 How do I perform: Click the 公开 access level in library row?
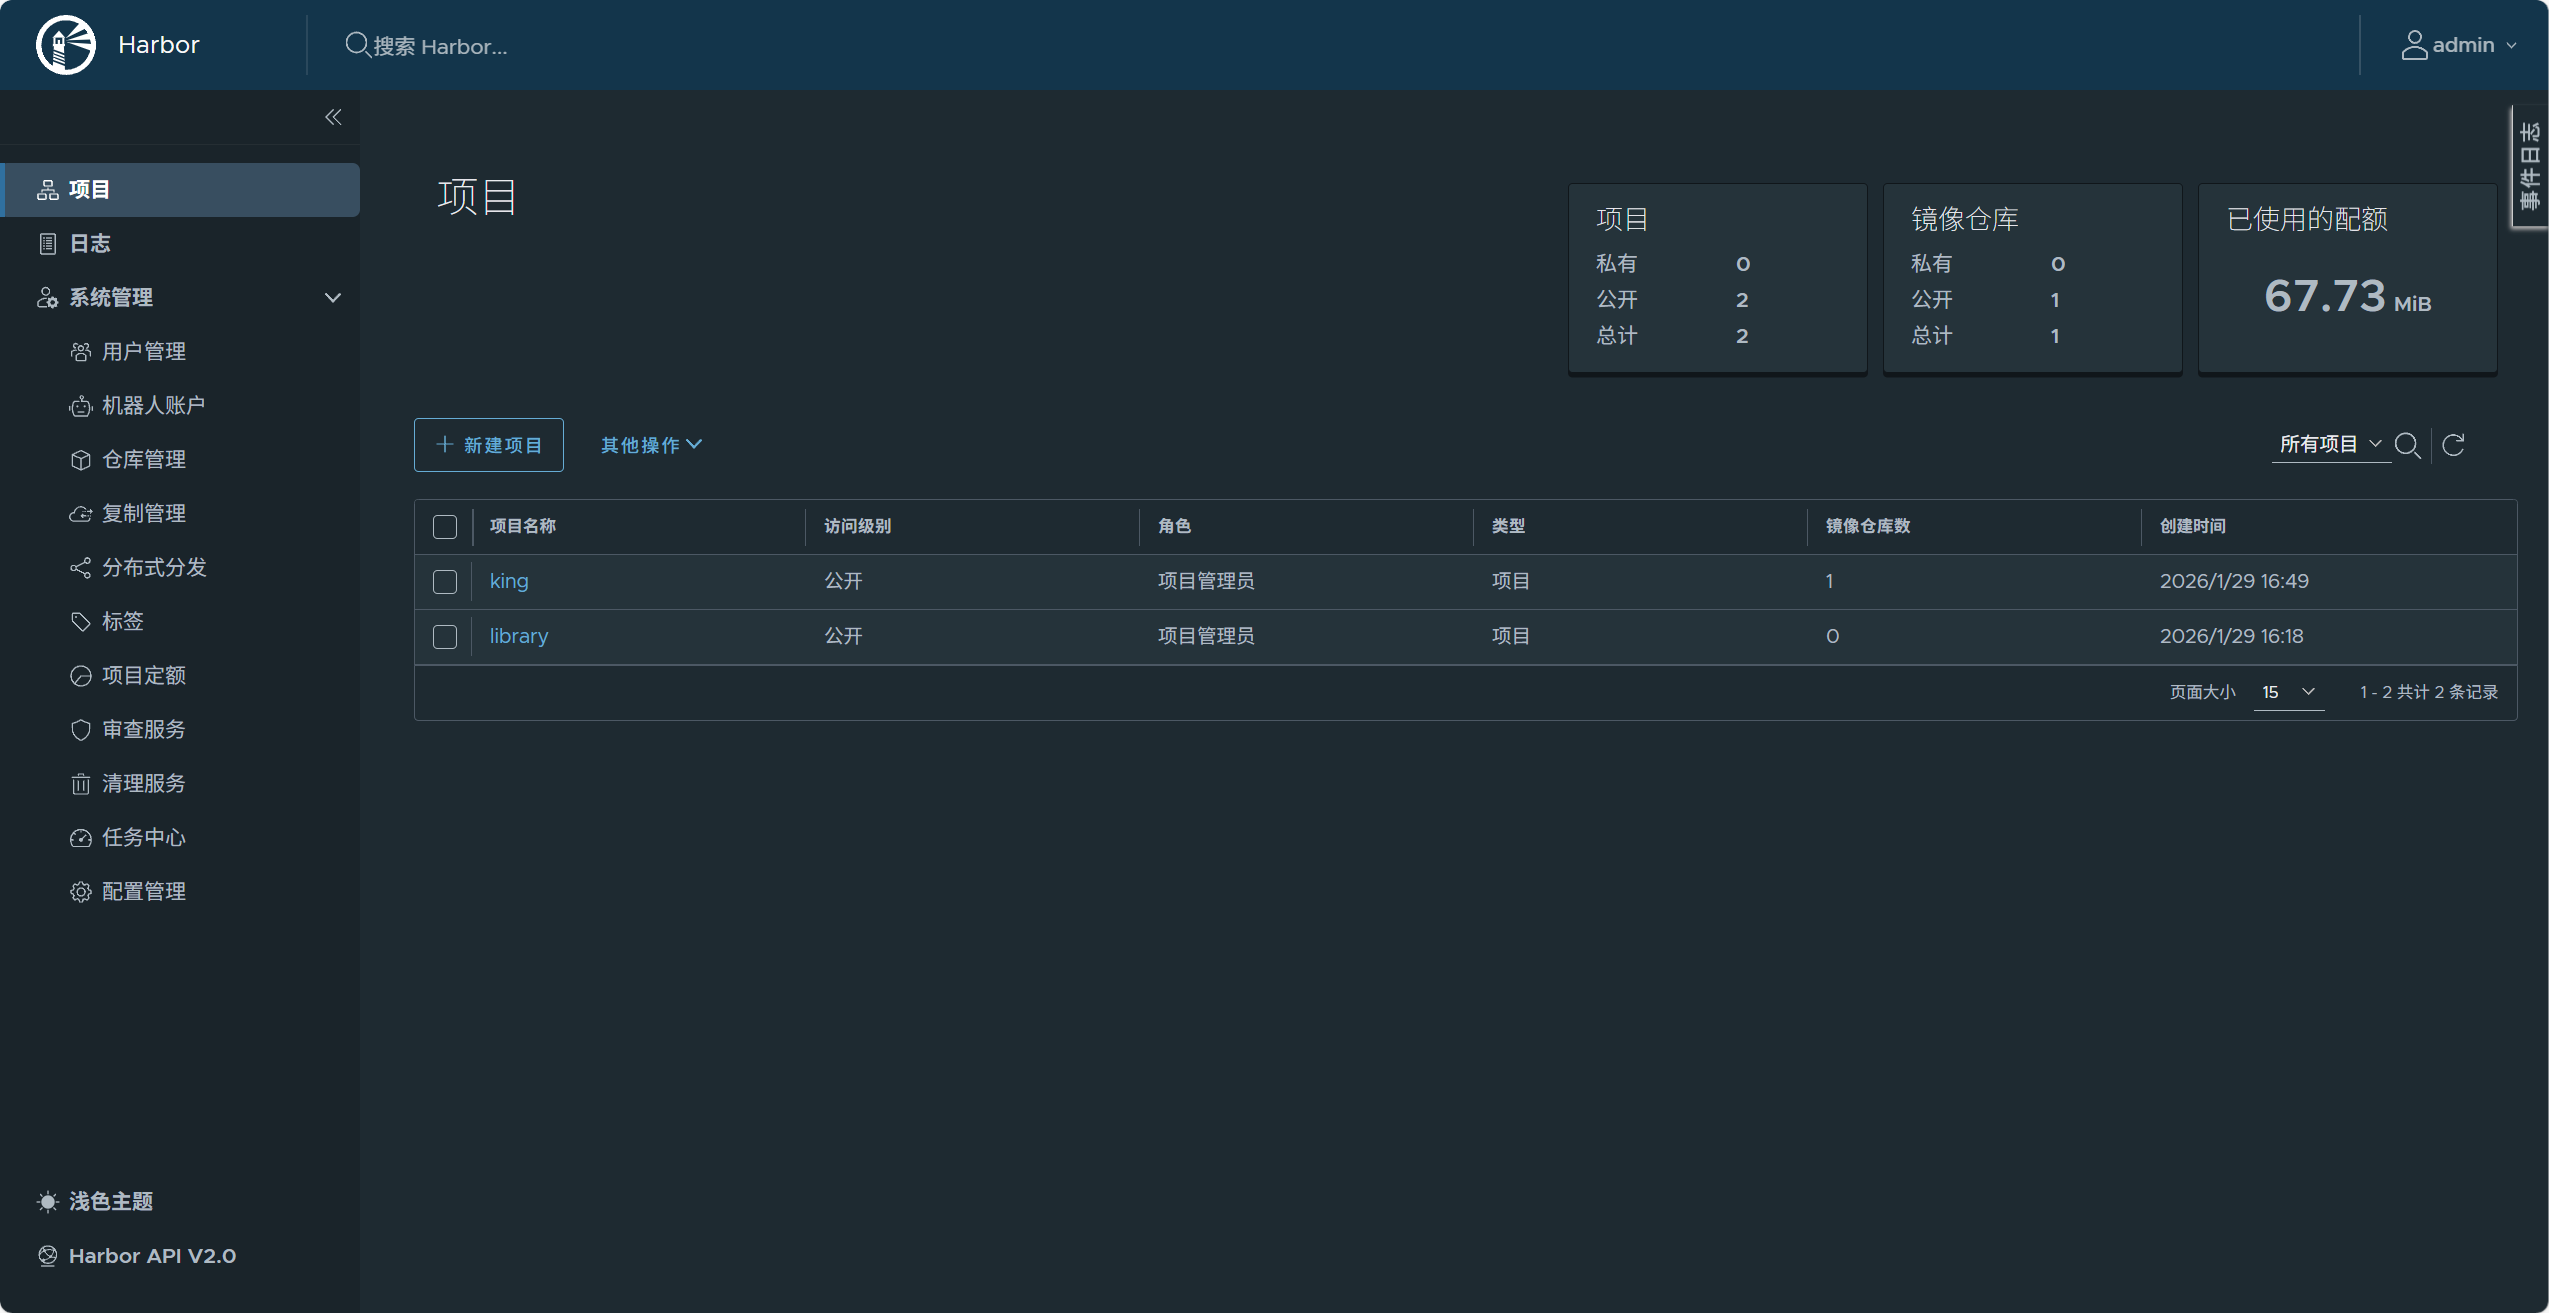pyautogui.click(x=843, y=636)
